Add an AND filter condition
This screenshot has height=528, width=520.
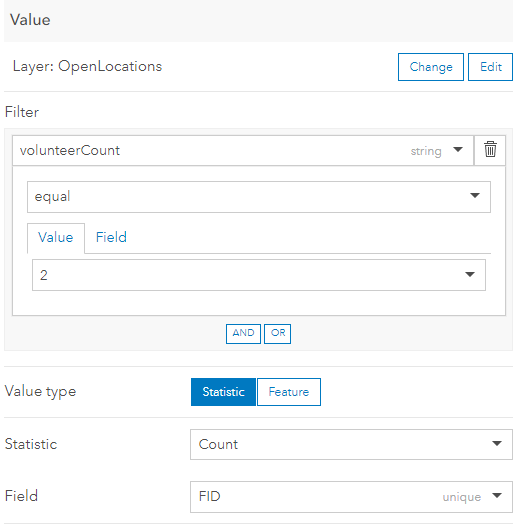[x=243, y=334]
